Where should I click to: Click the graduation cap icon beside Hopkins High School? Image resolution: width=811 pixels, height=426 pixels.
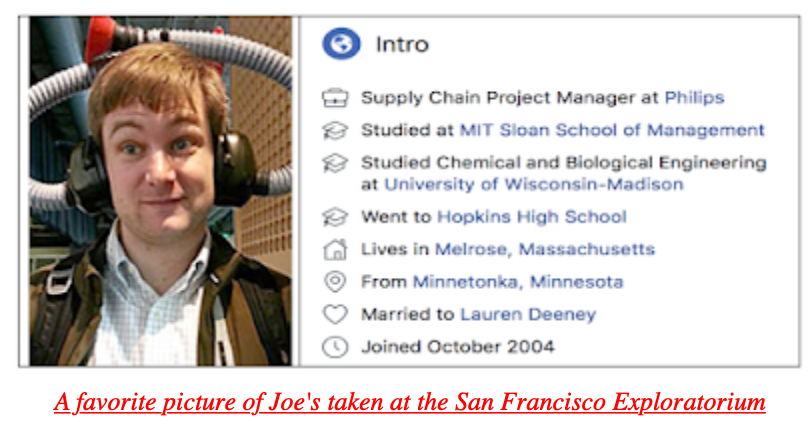tap(334, 217)
